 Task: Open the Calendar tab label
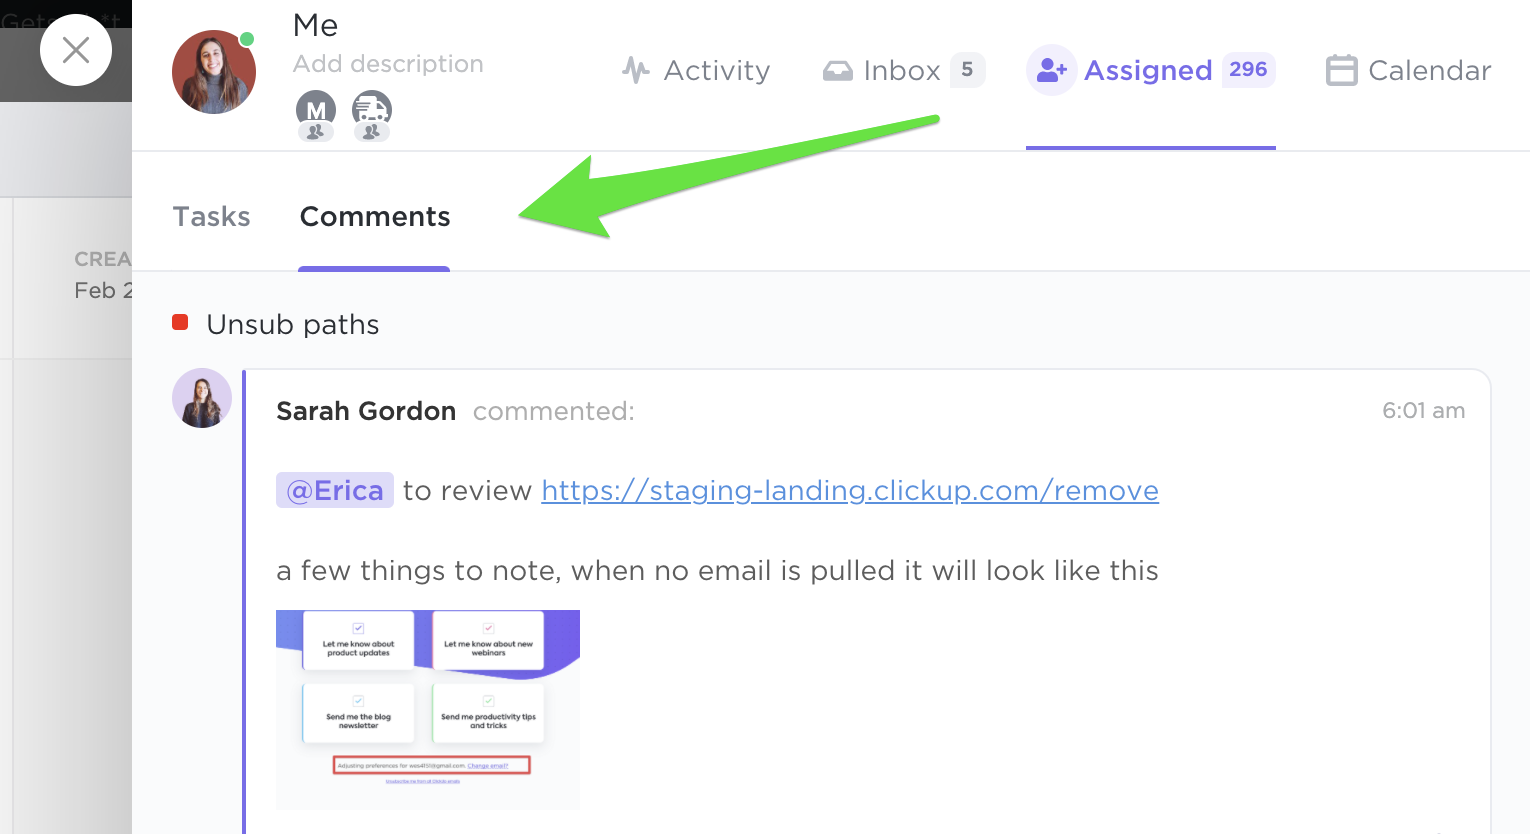point(1429,71)
